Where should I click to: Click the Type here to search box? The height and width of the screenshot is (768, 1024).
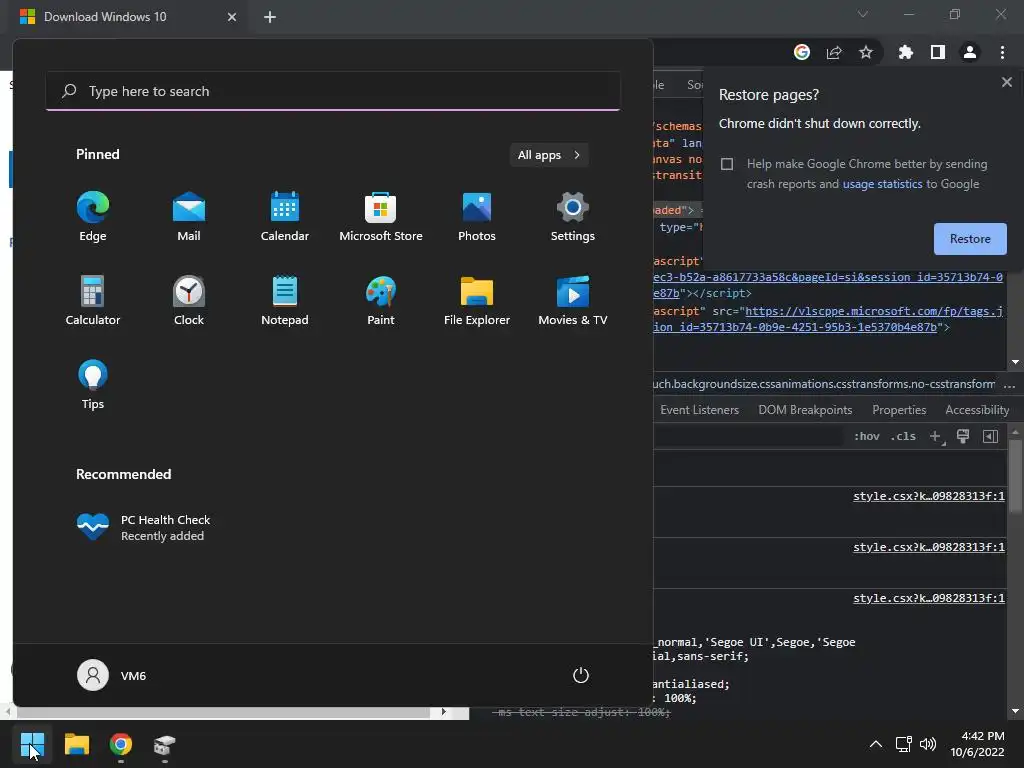[x=333, y=91]
